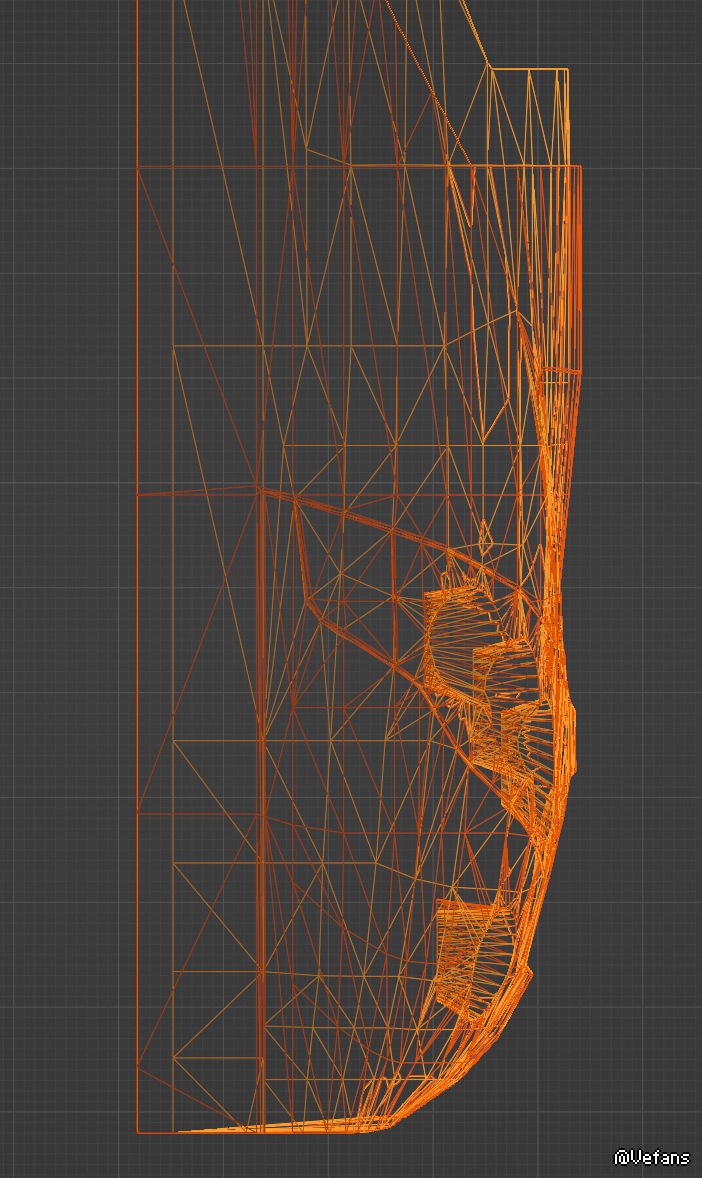Select the orange wireframe mesh object
Viewport: 702px width, 1178px height.
pos(359,566)
